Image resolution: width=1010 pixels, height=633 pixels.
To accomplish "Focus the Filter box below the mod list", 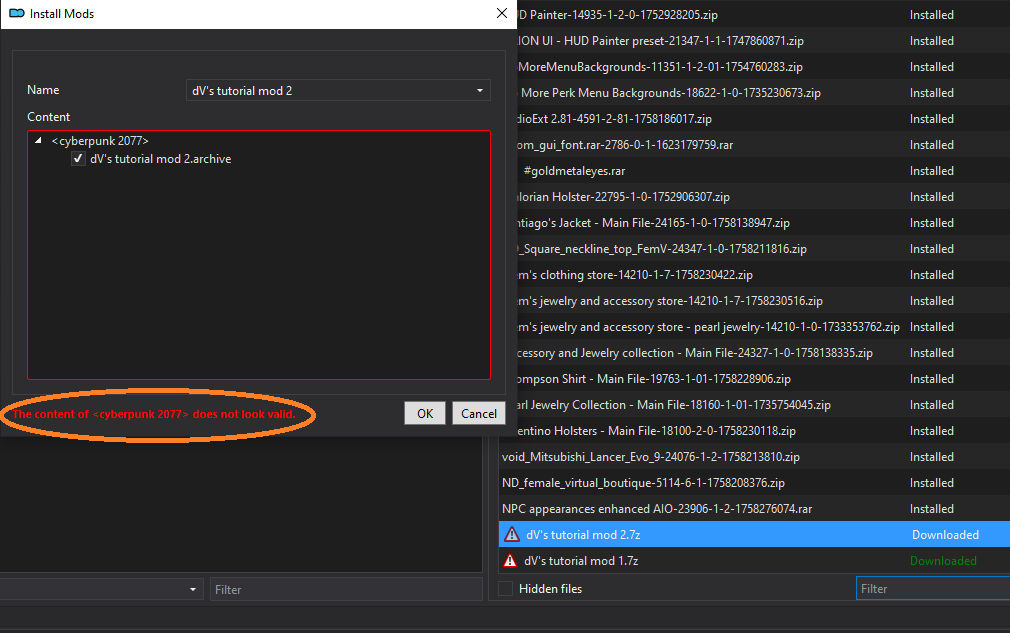I will [345, 590].
